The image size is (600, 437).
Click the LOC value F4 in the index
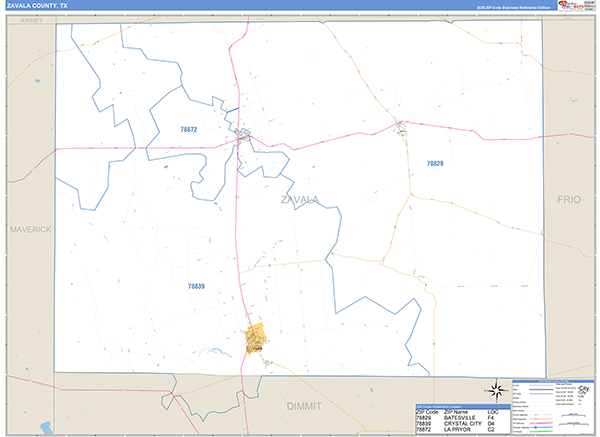(x=491, y=418)
